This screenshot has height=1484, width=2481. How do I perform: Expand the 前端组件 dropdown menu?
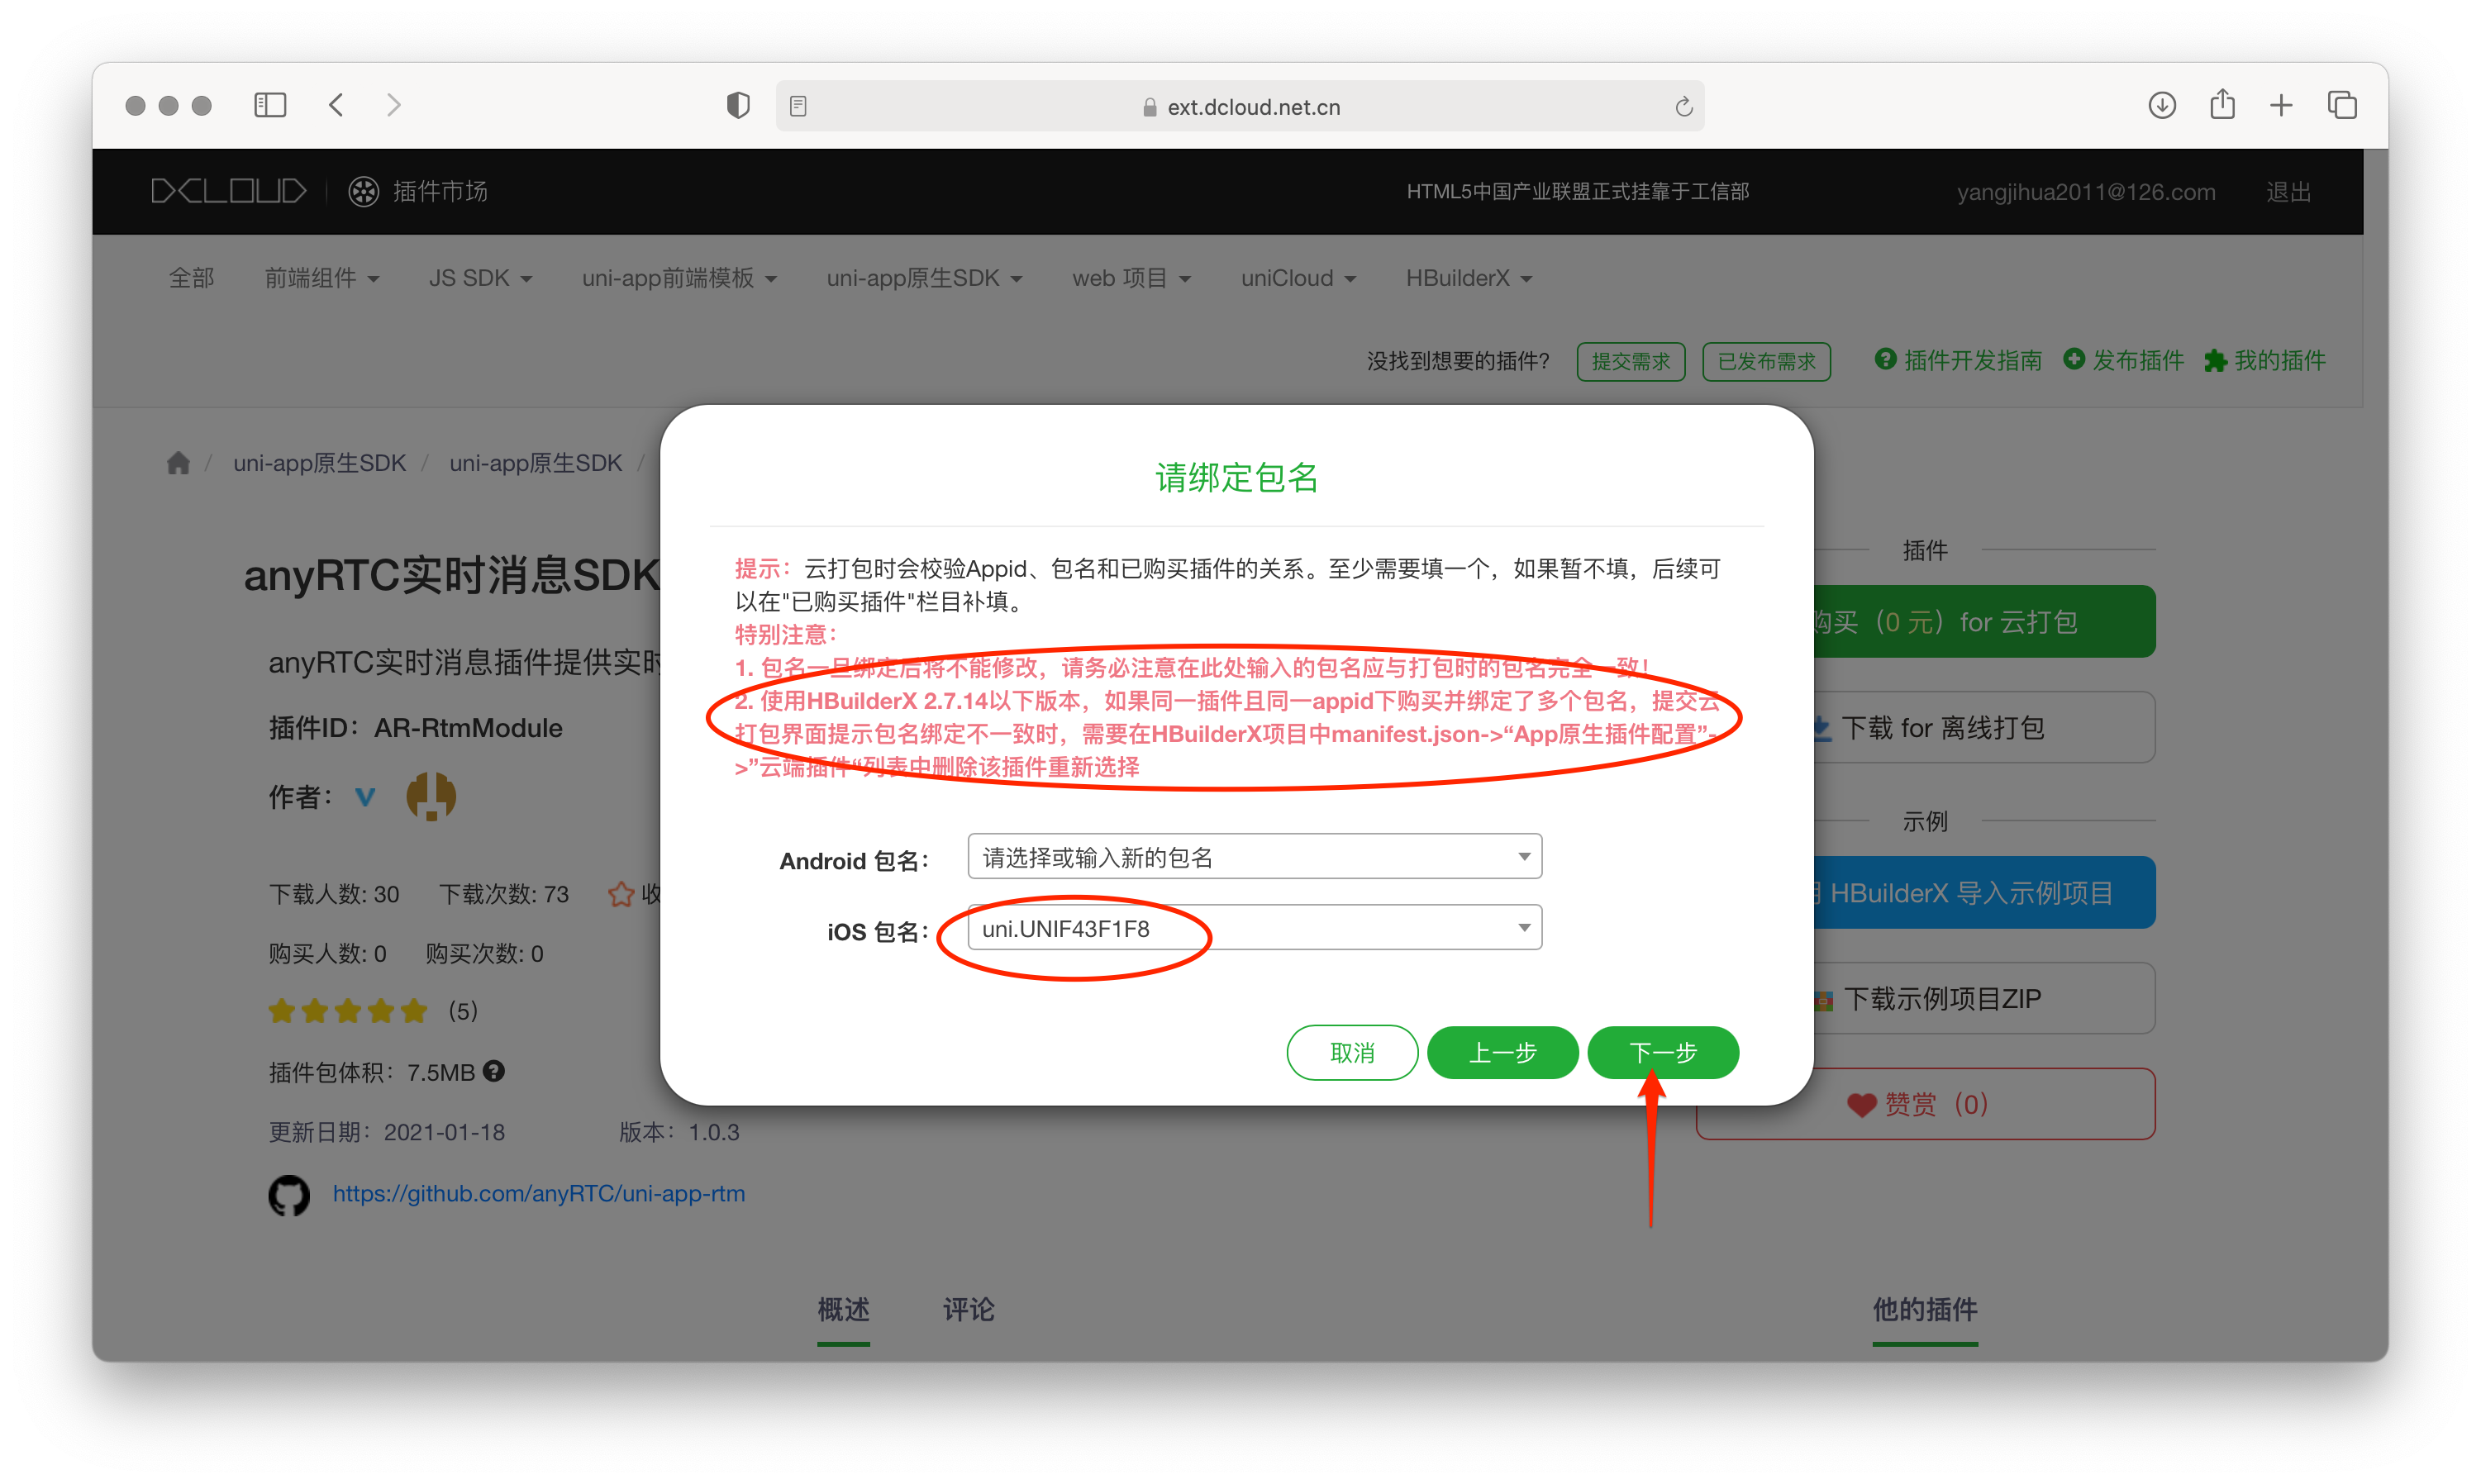321,278
